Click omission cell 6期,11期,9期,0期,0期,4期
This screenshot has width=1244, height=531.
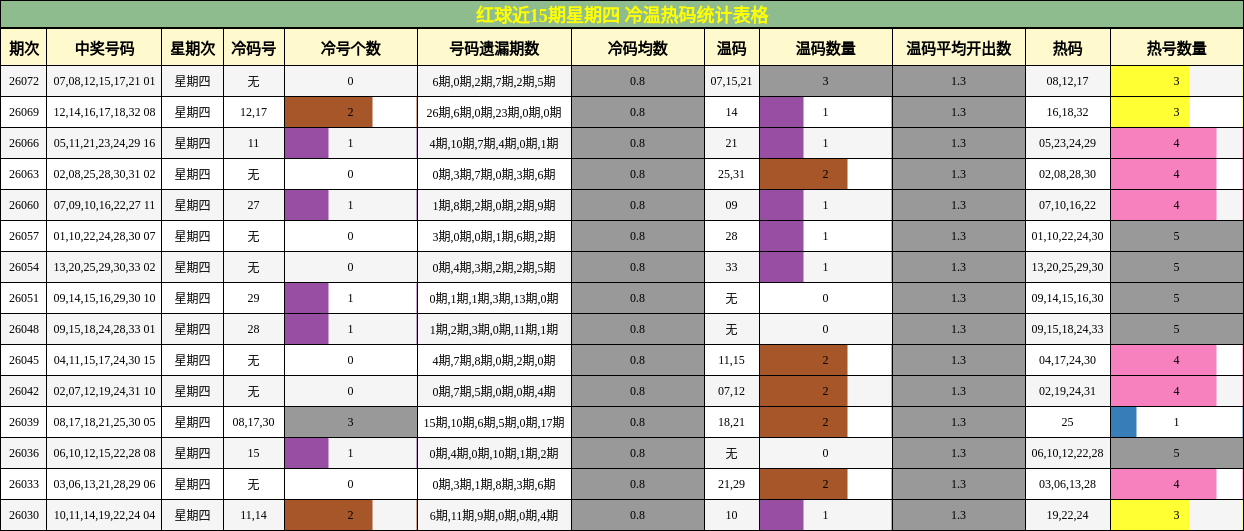click(x=494, y=515)
